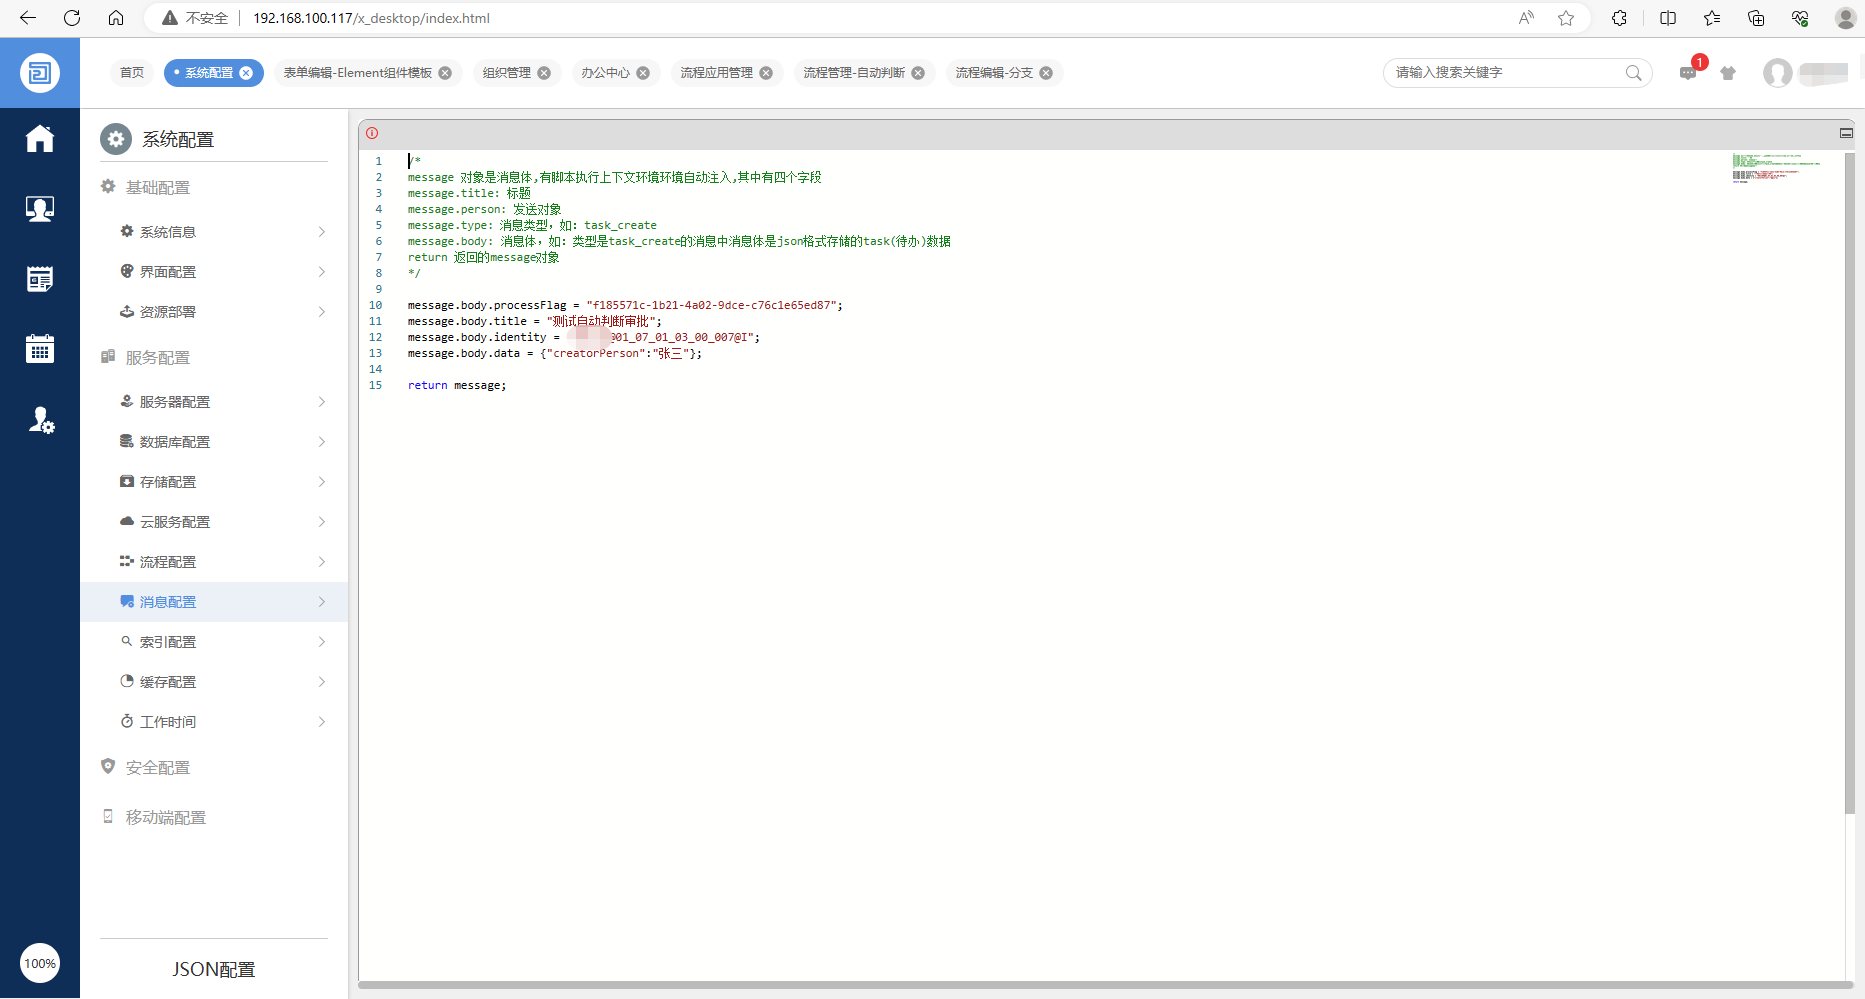Click the search magnifier icon
This screenshot has width=1865, height=999.
pos(1634,73)
